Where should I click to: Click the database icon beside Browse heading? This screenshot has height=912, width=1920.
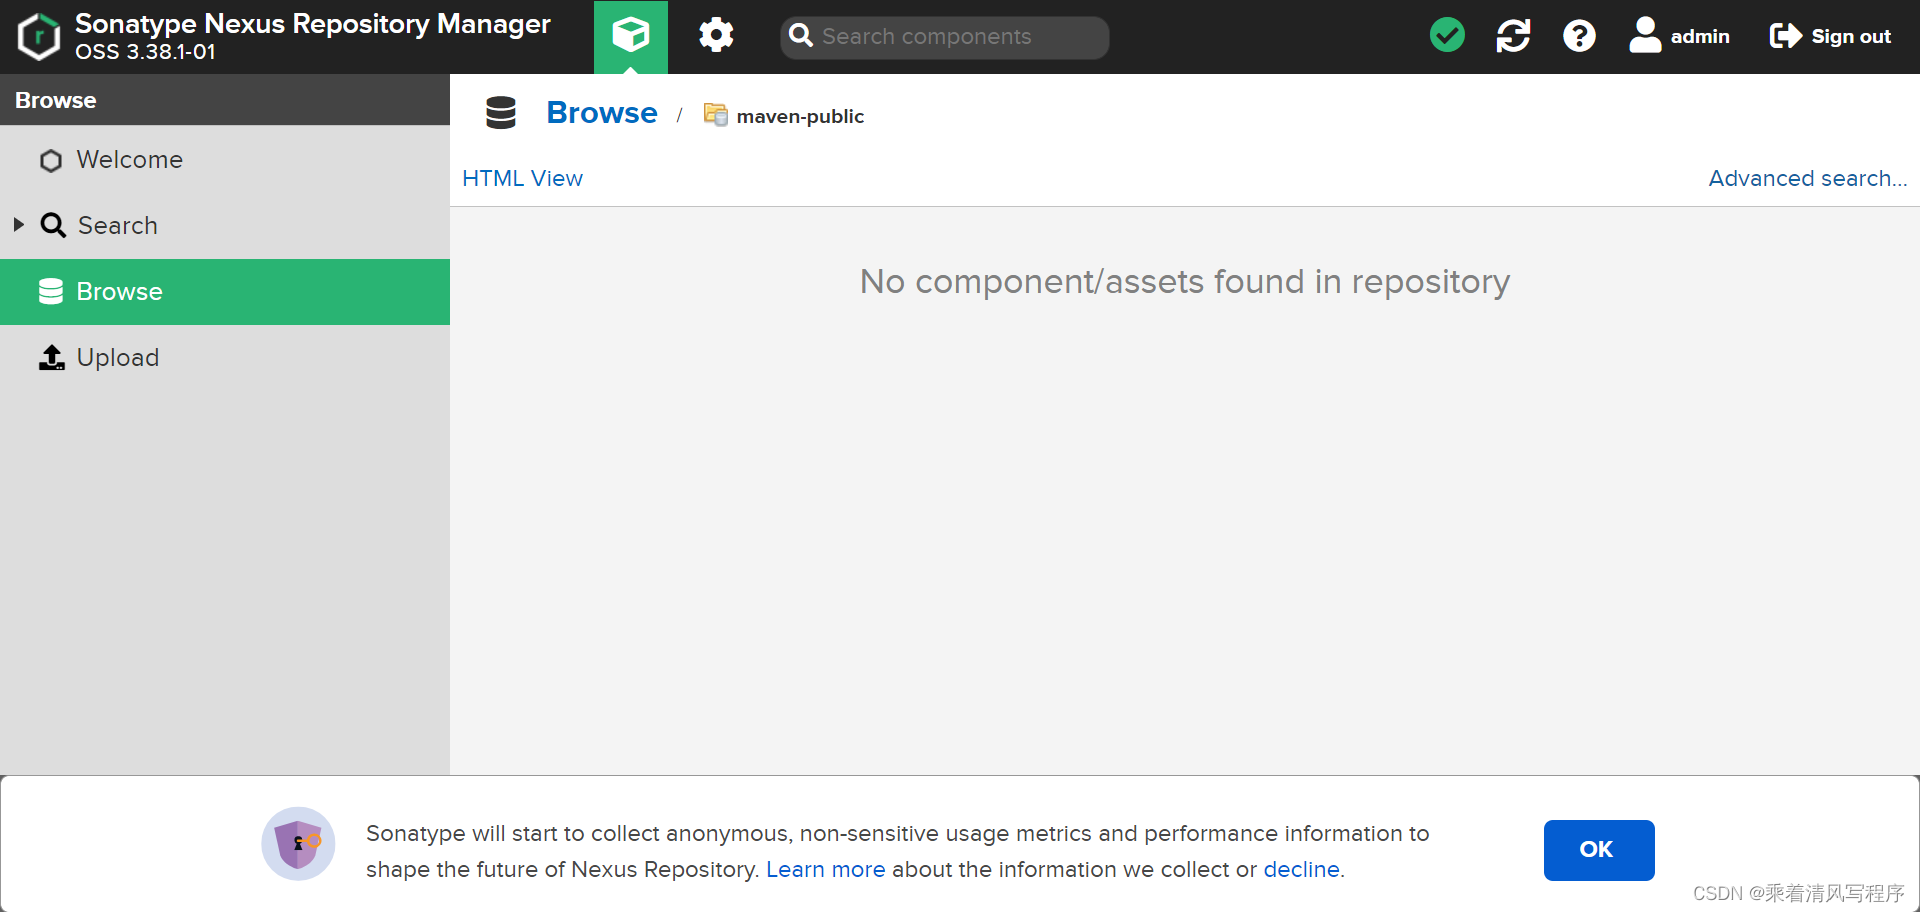[501, 113]
